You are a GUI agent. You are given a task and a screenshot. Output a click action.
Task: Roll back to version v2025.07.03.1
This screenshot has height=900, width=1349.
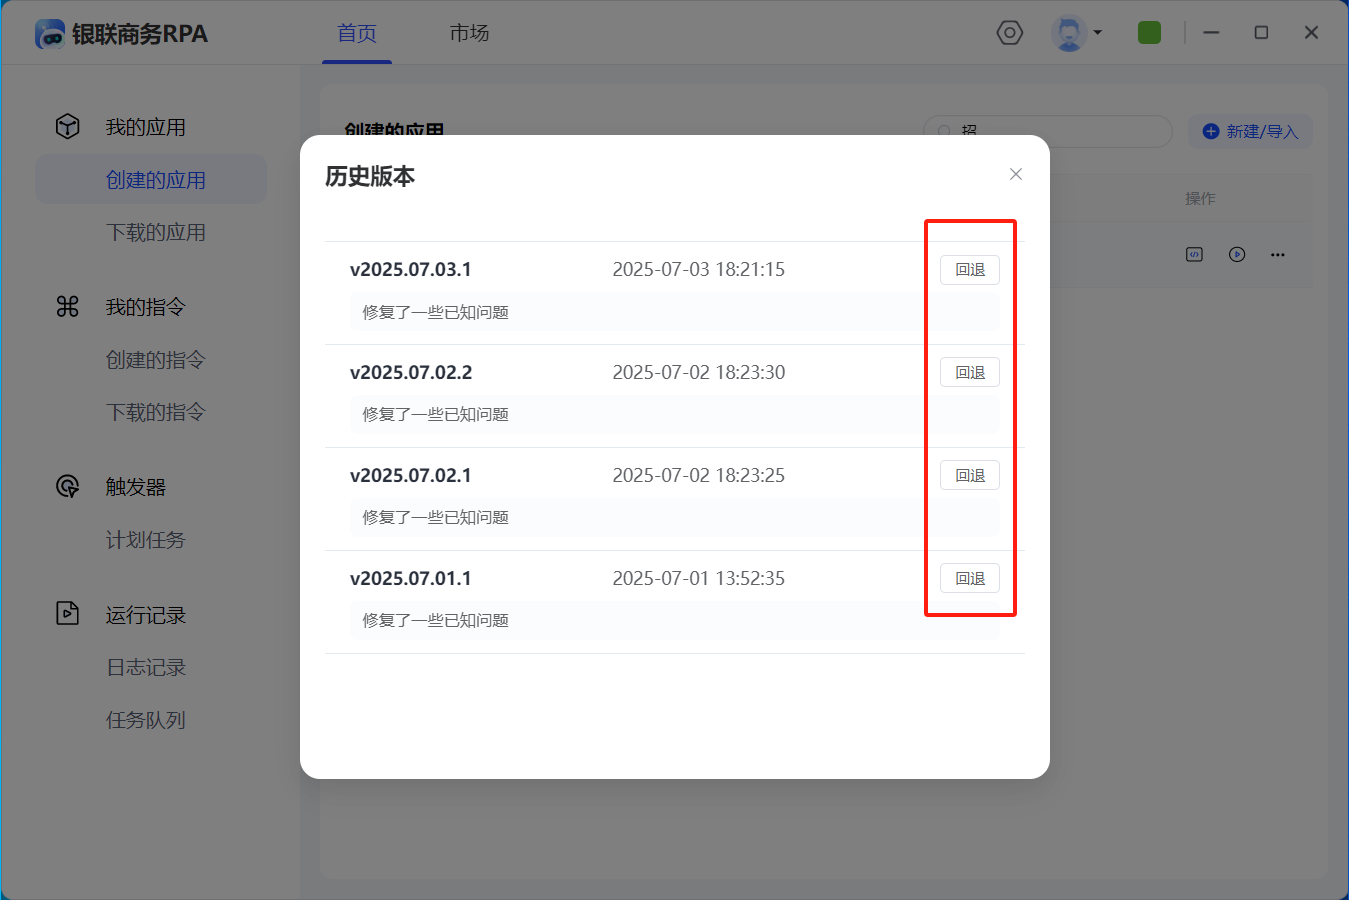click(x=969, y=270)
